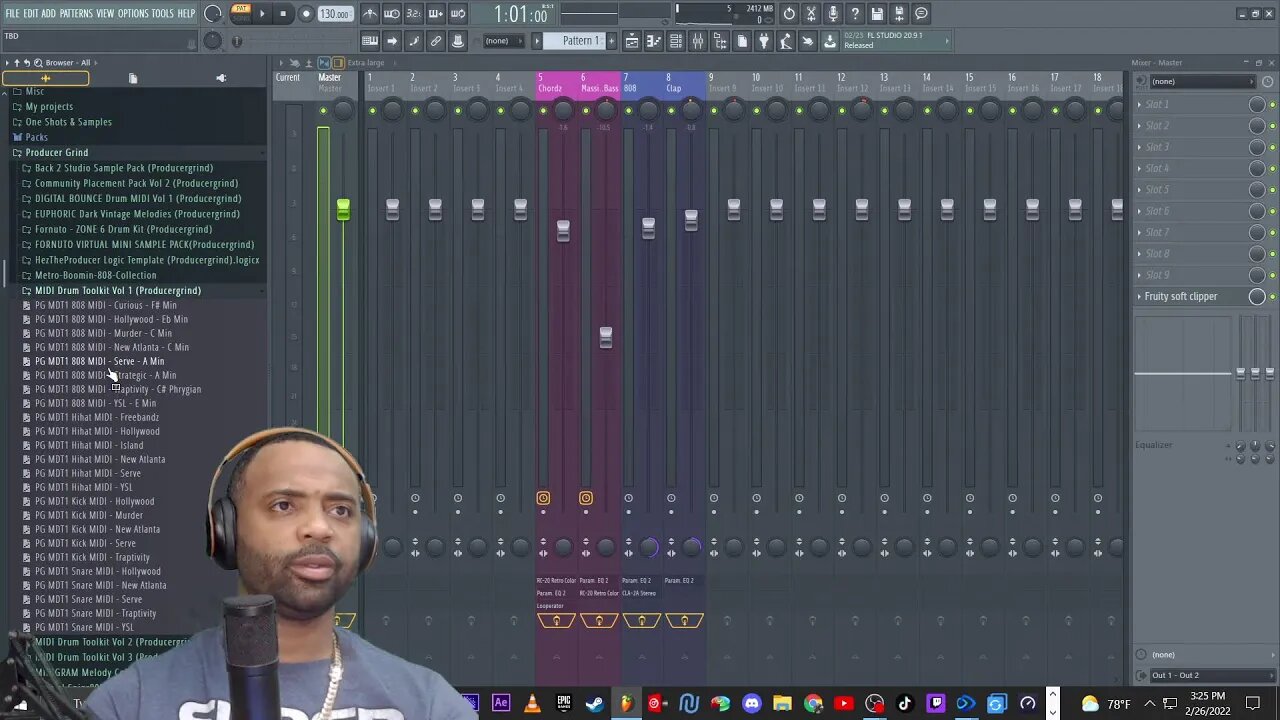Toggle Clap track enable light

671,110
